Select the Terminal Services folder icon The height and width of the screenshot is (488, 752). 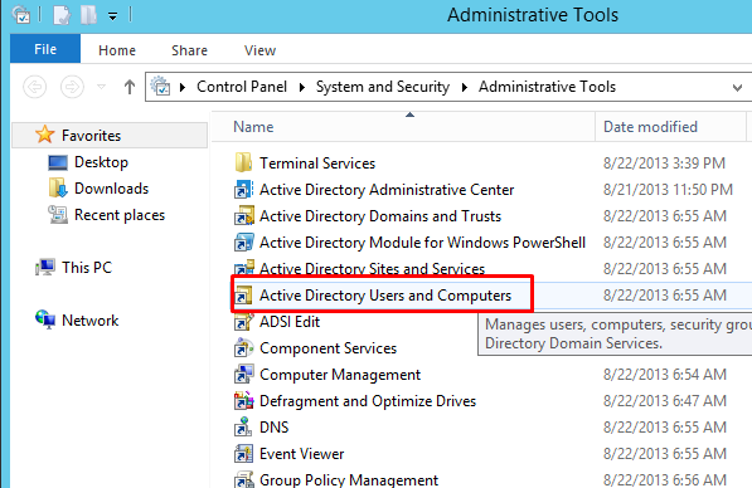pyautogui.click(x=243, y=163)
